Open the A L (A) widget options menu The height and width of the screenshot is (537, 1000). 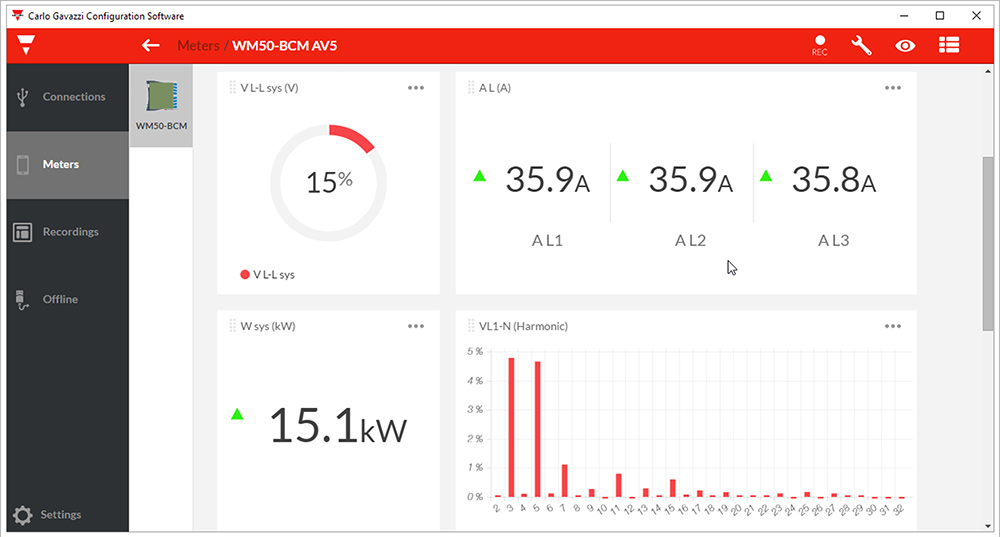pos(893,88)
